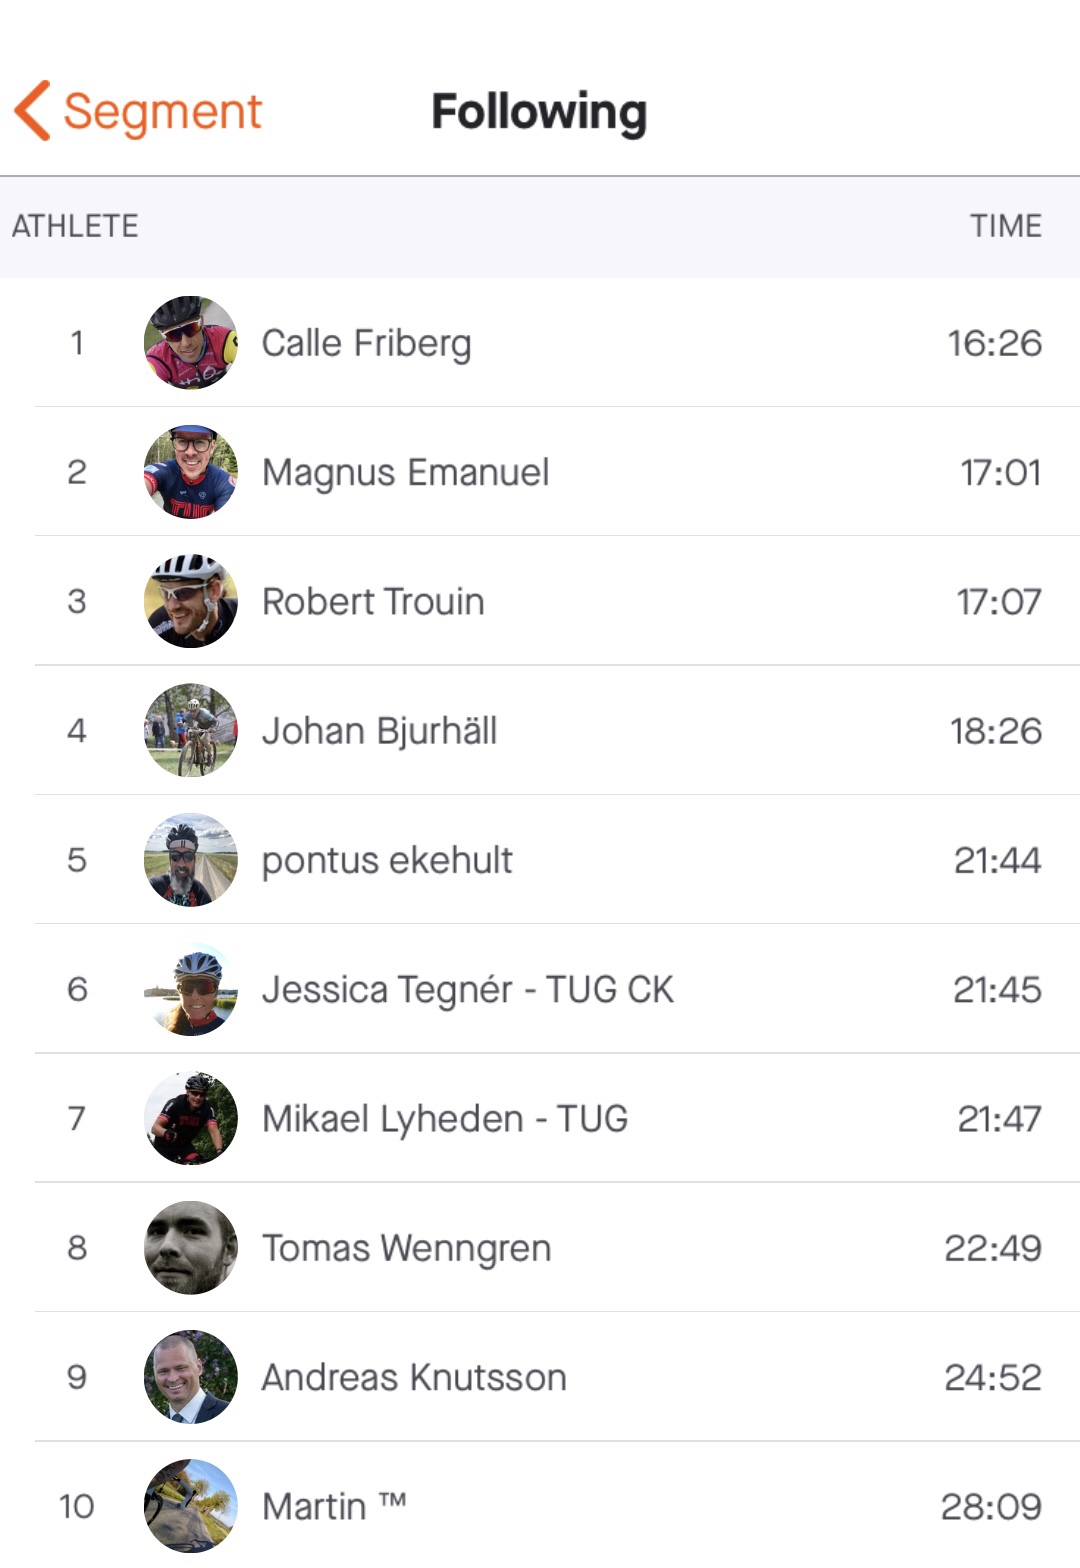Tap Magnus Emanuel's avatar photo
Viewport: 1080px width, 1568px height.
pyautogui.click(x=191, y=472)
